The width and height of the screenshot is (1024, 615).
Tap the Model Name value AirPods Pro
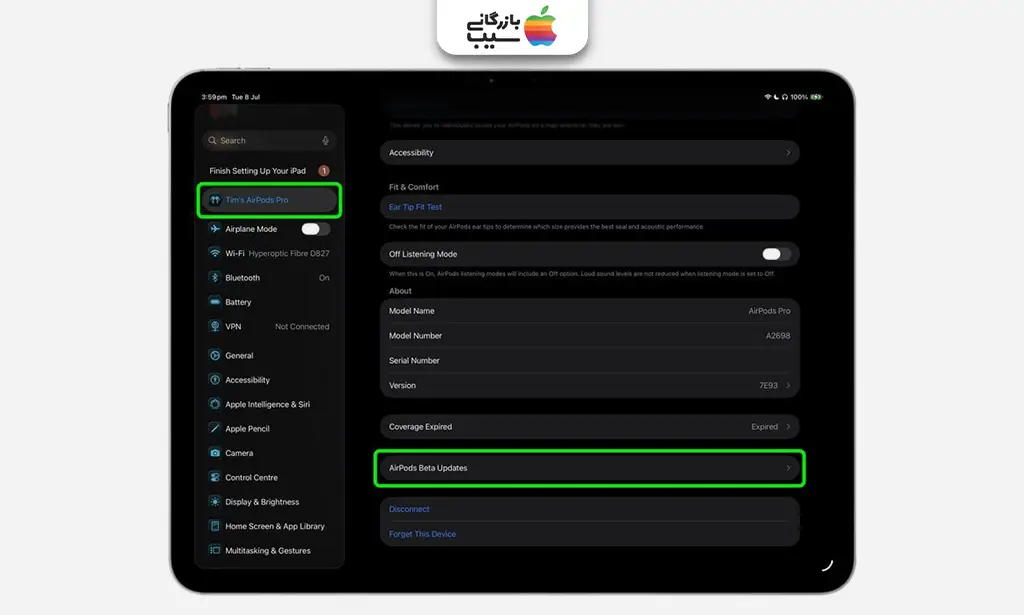click(x=769, y=311)
